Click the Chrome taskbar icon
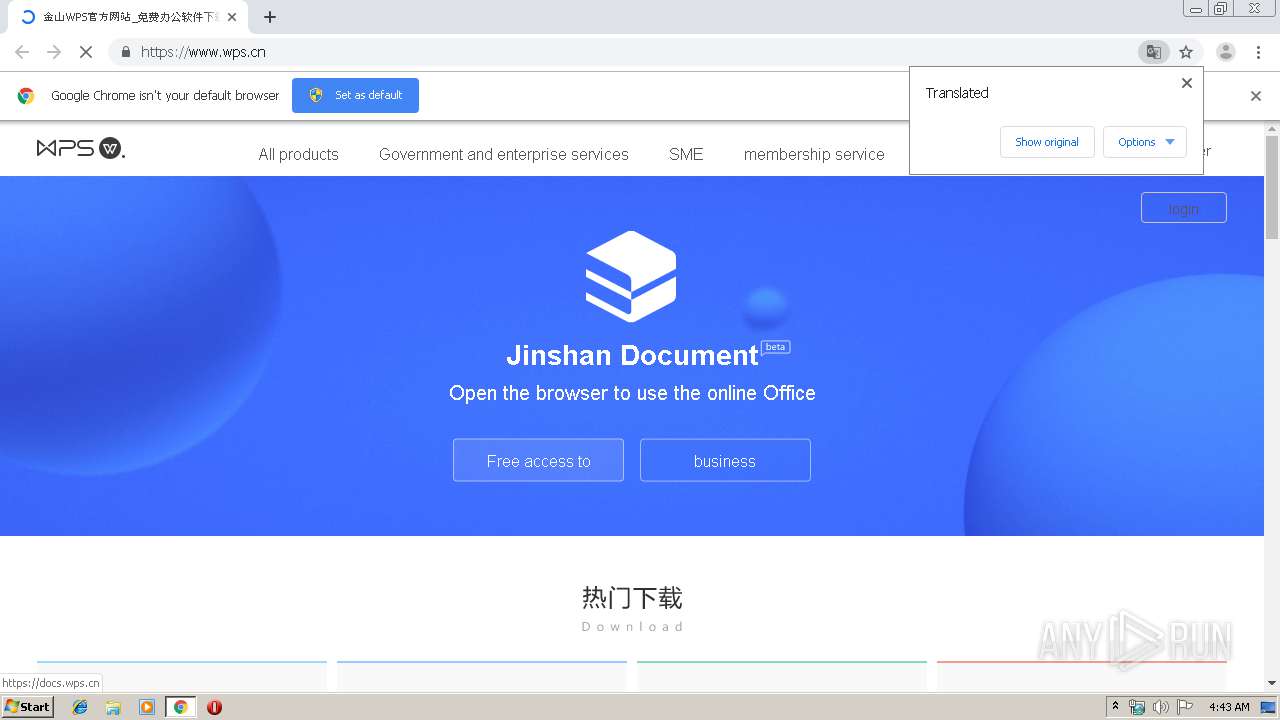1280x720 pixels. click(x=181, y=707)
